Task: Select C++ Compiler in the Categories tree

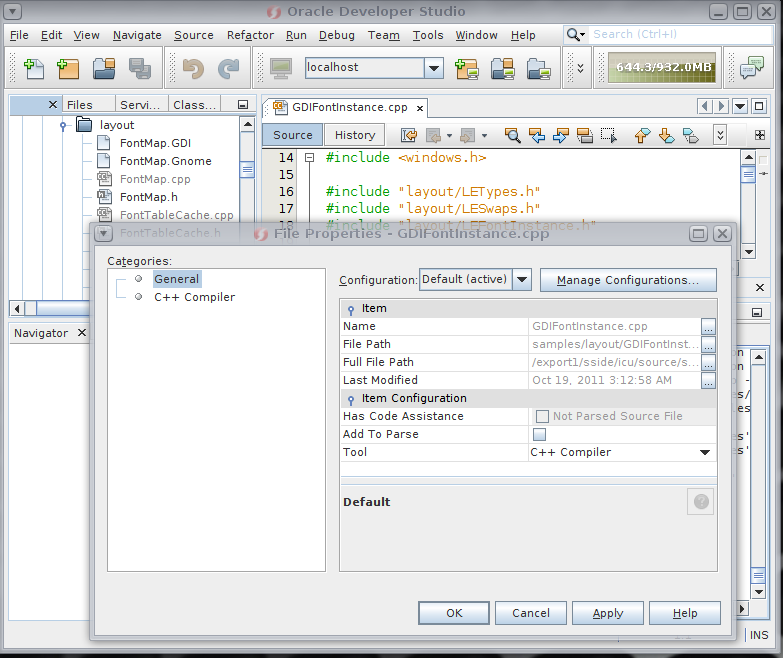Action: [194, 297]
